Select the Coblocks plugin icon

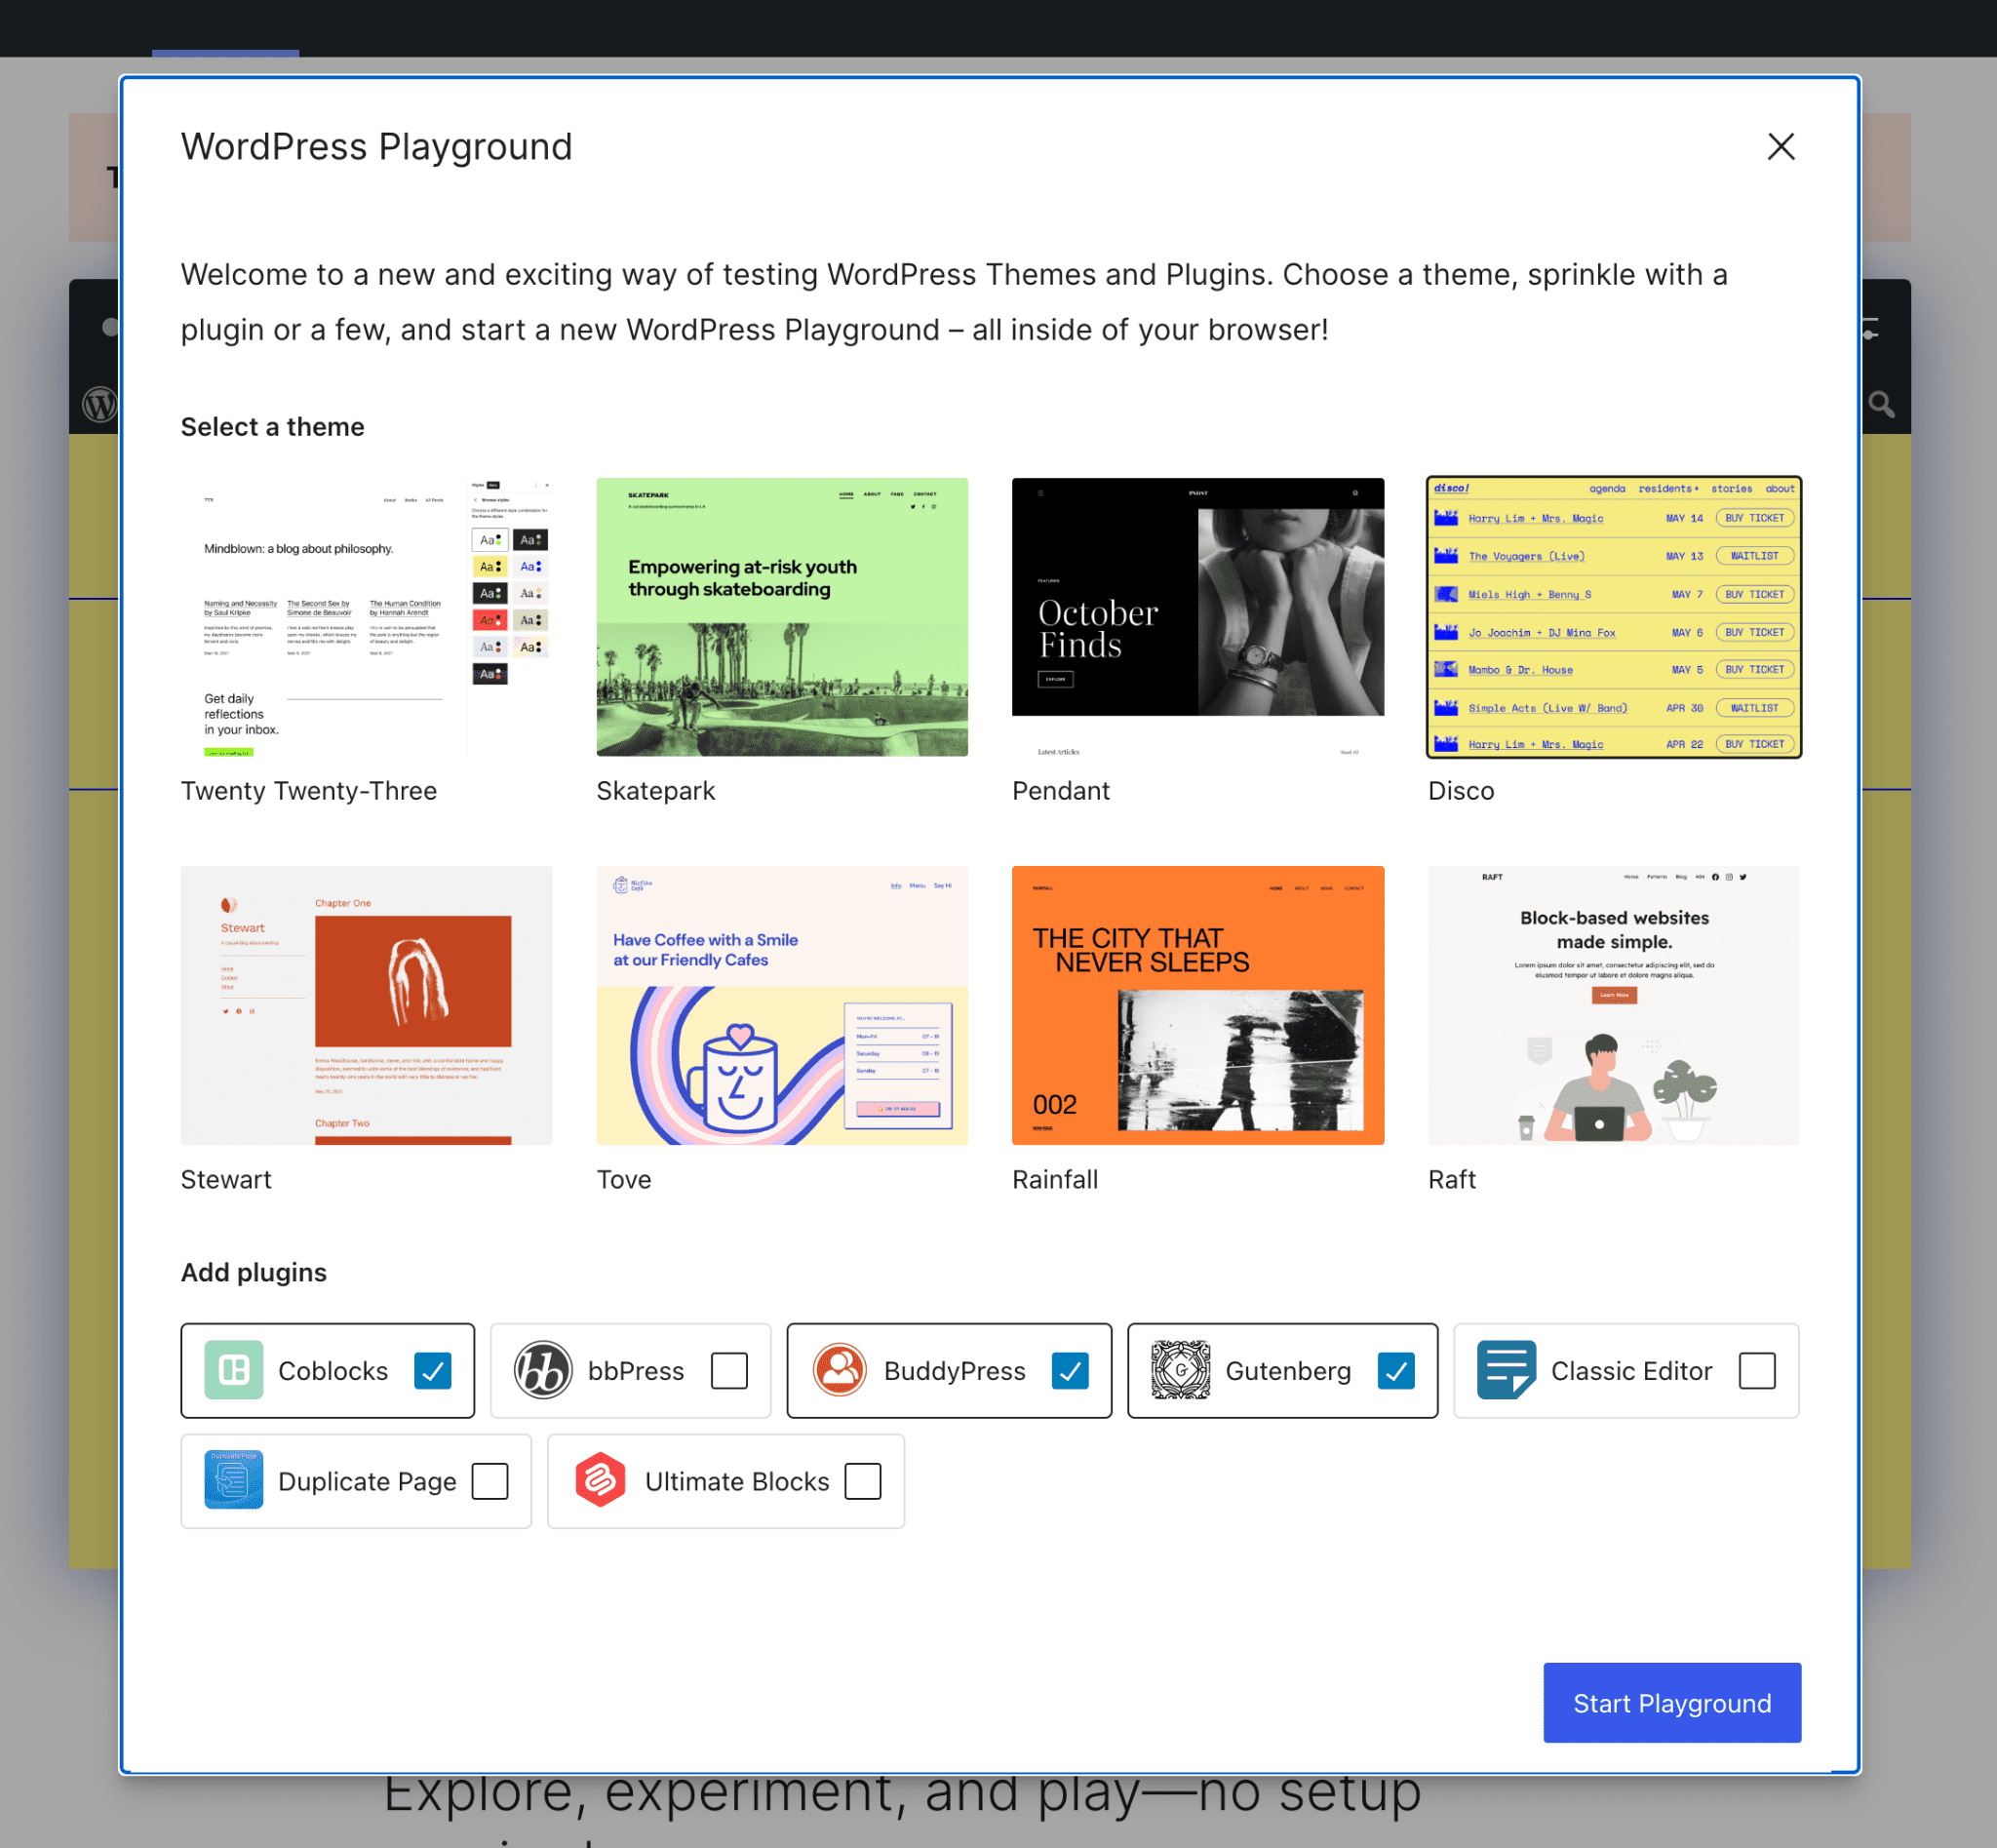point(231,1369)
